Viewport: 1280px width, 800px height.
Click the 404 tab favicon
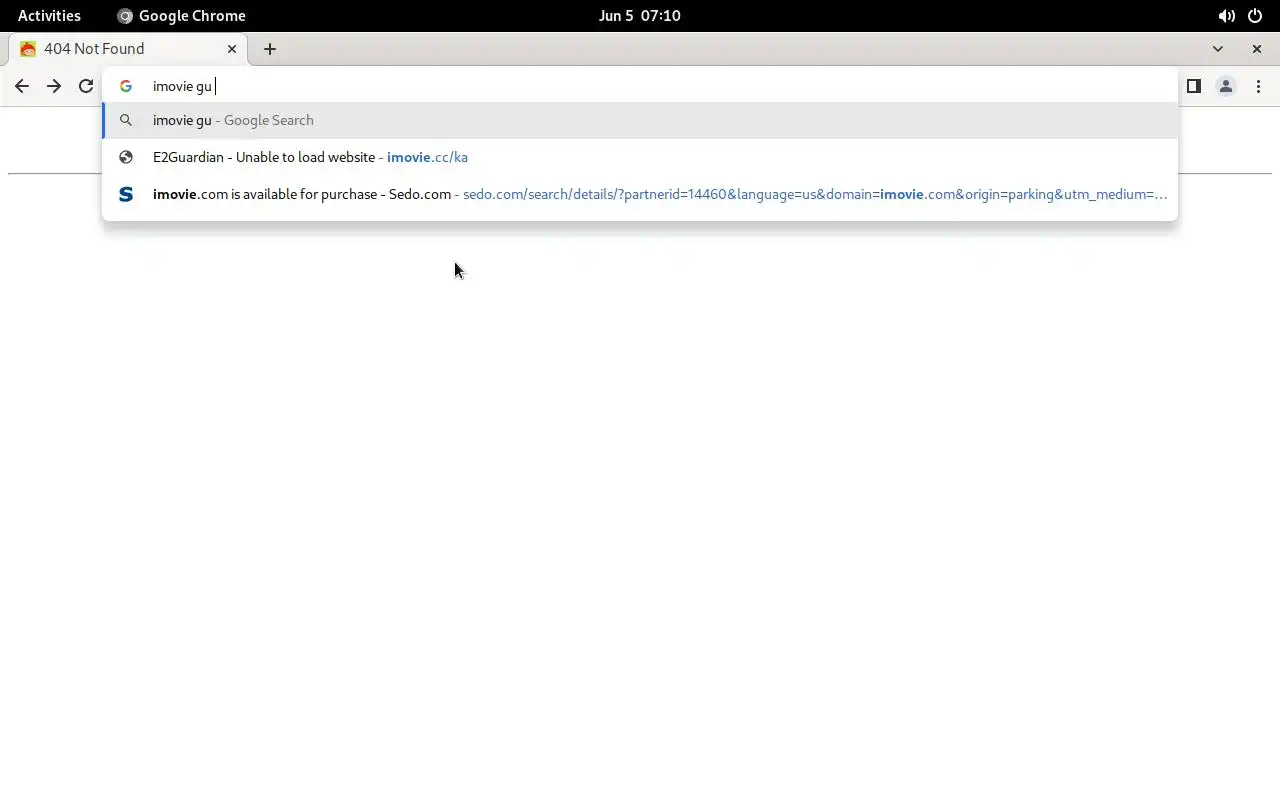(x=28, y=49)
